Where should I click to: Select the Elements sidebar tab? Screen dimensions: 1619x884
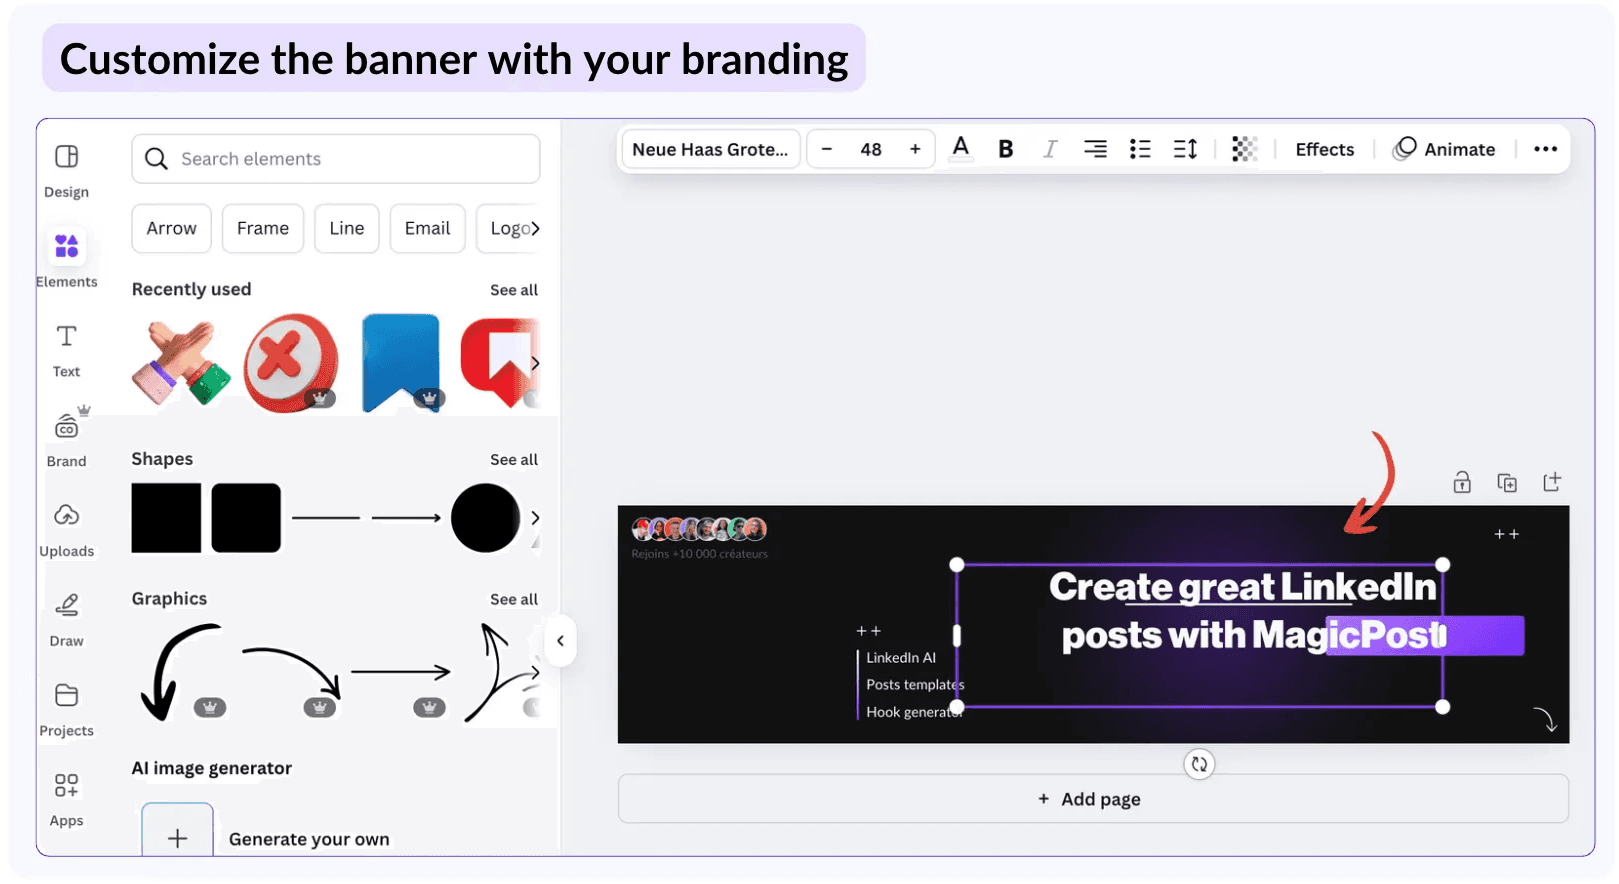coord(67,259)
